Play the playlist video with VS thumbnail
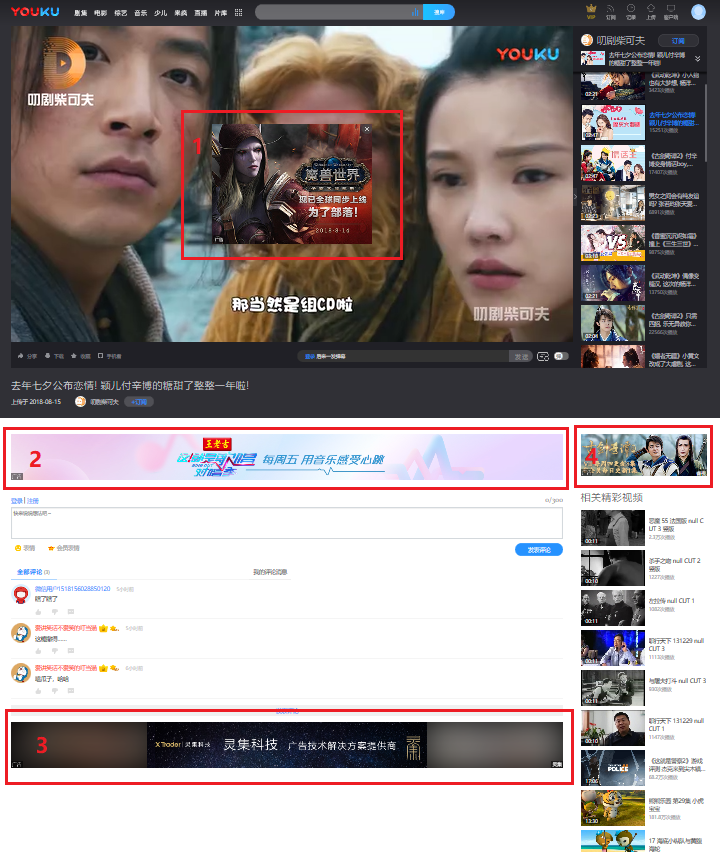This screenshot has height=852, width=720. click(612, 243)
